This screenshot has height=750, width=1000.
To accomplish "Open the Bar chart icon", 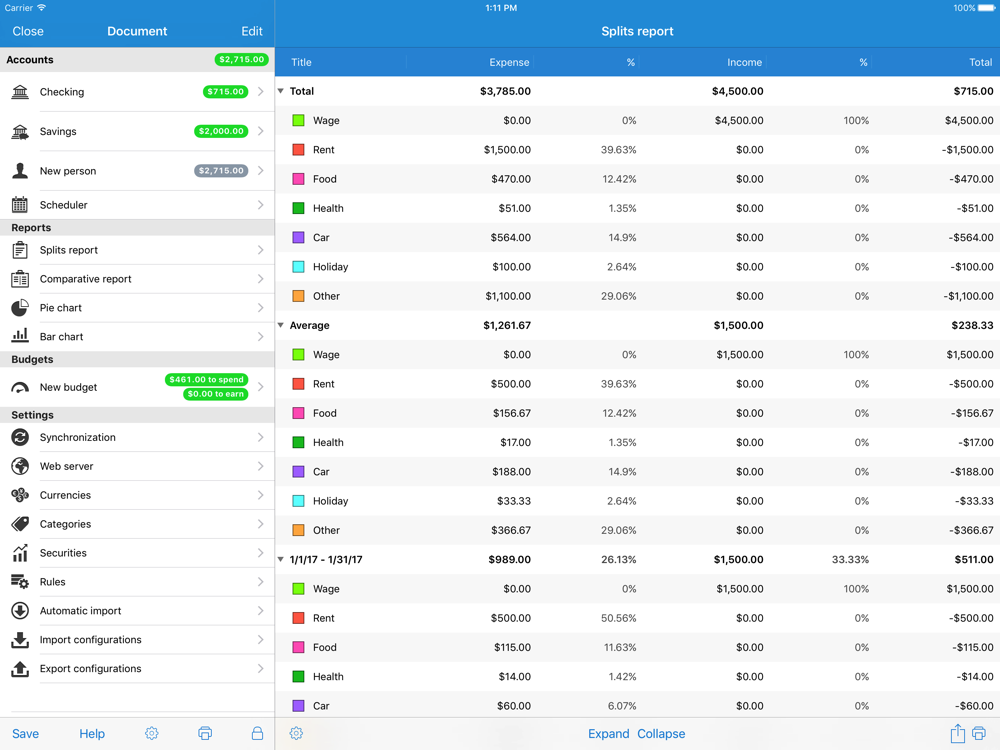I will pos(20,335).
